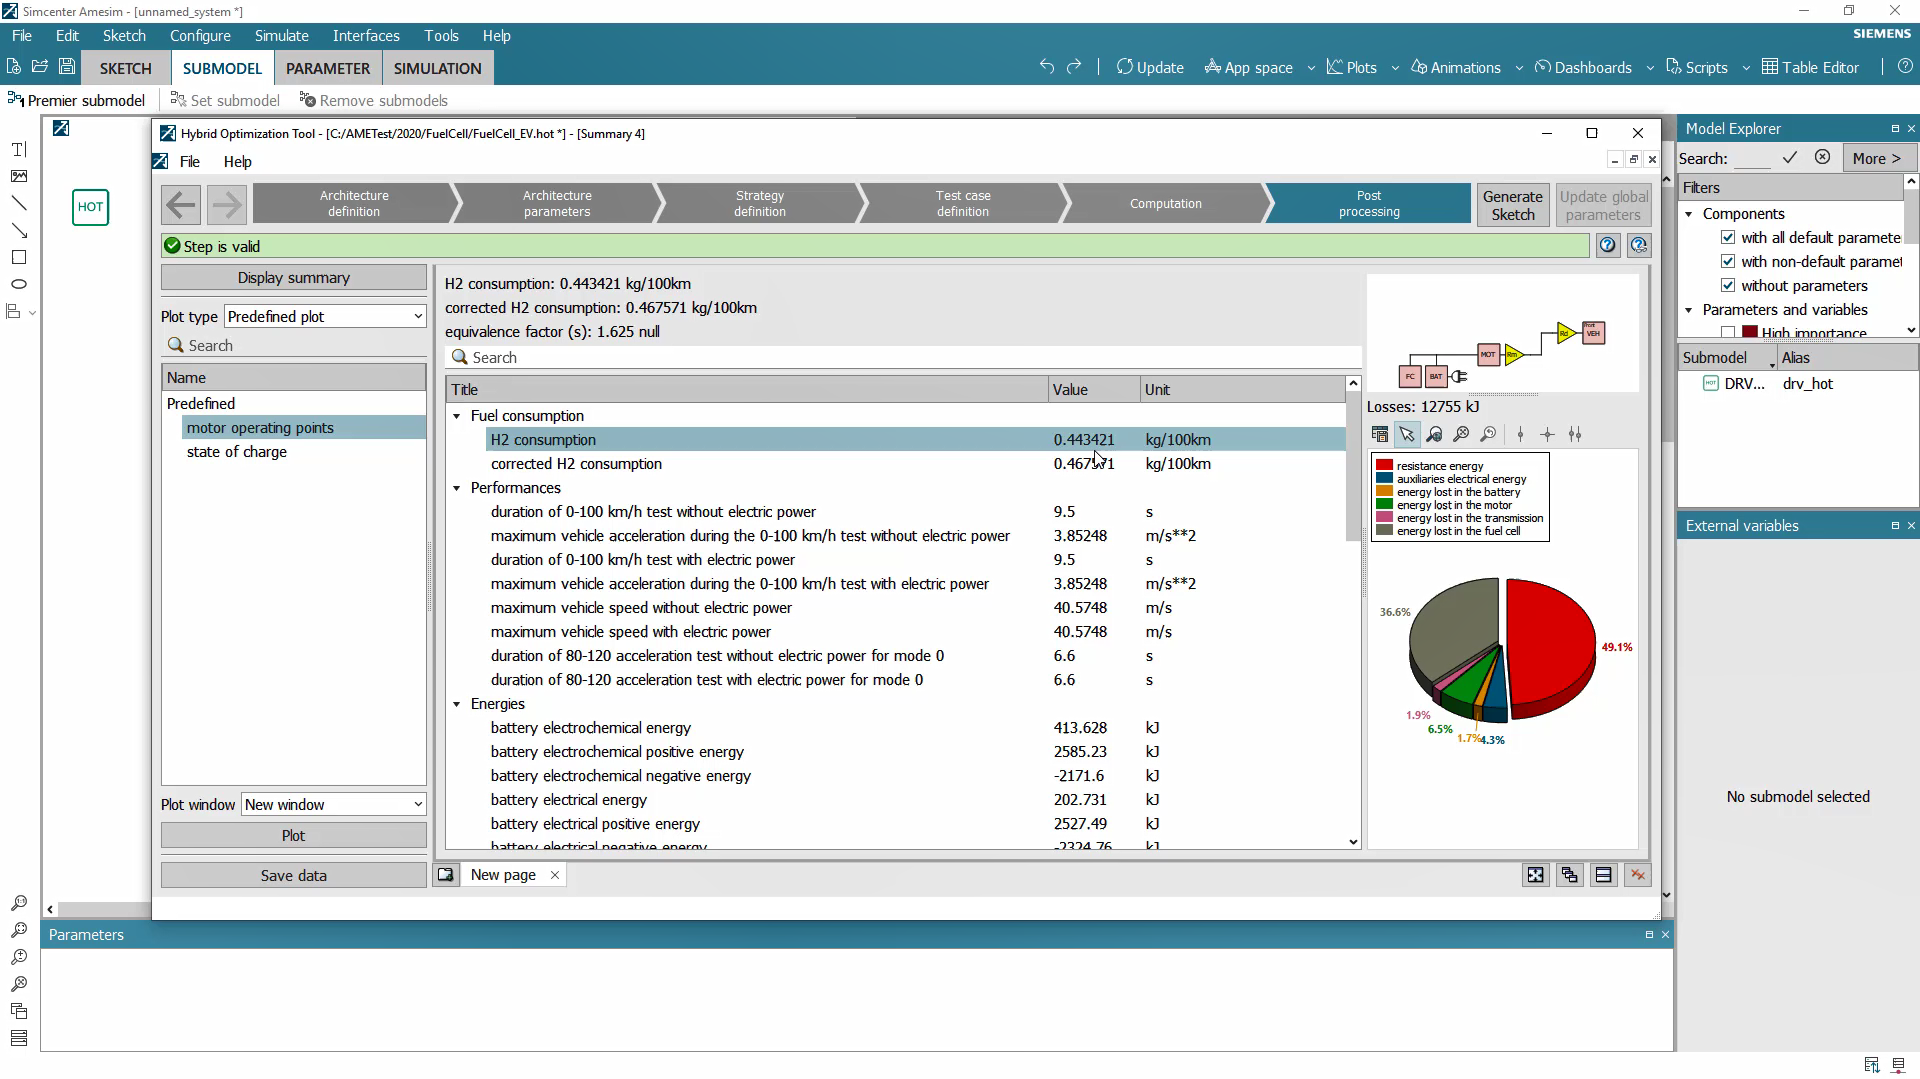This screenshot has height=1079, width=1920.
Task: Click the tile horizontally icon at the page bottom
Action: (x=1603, y=874)
